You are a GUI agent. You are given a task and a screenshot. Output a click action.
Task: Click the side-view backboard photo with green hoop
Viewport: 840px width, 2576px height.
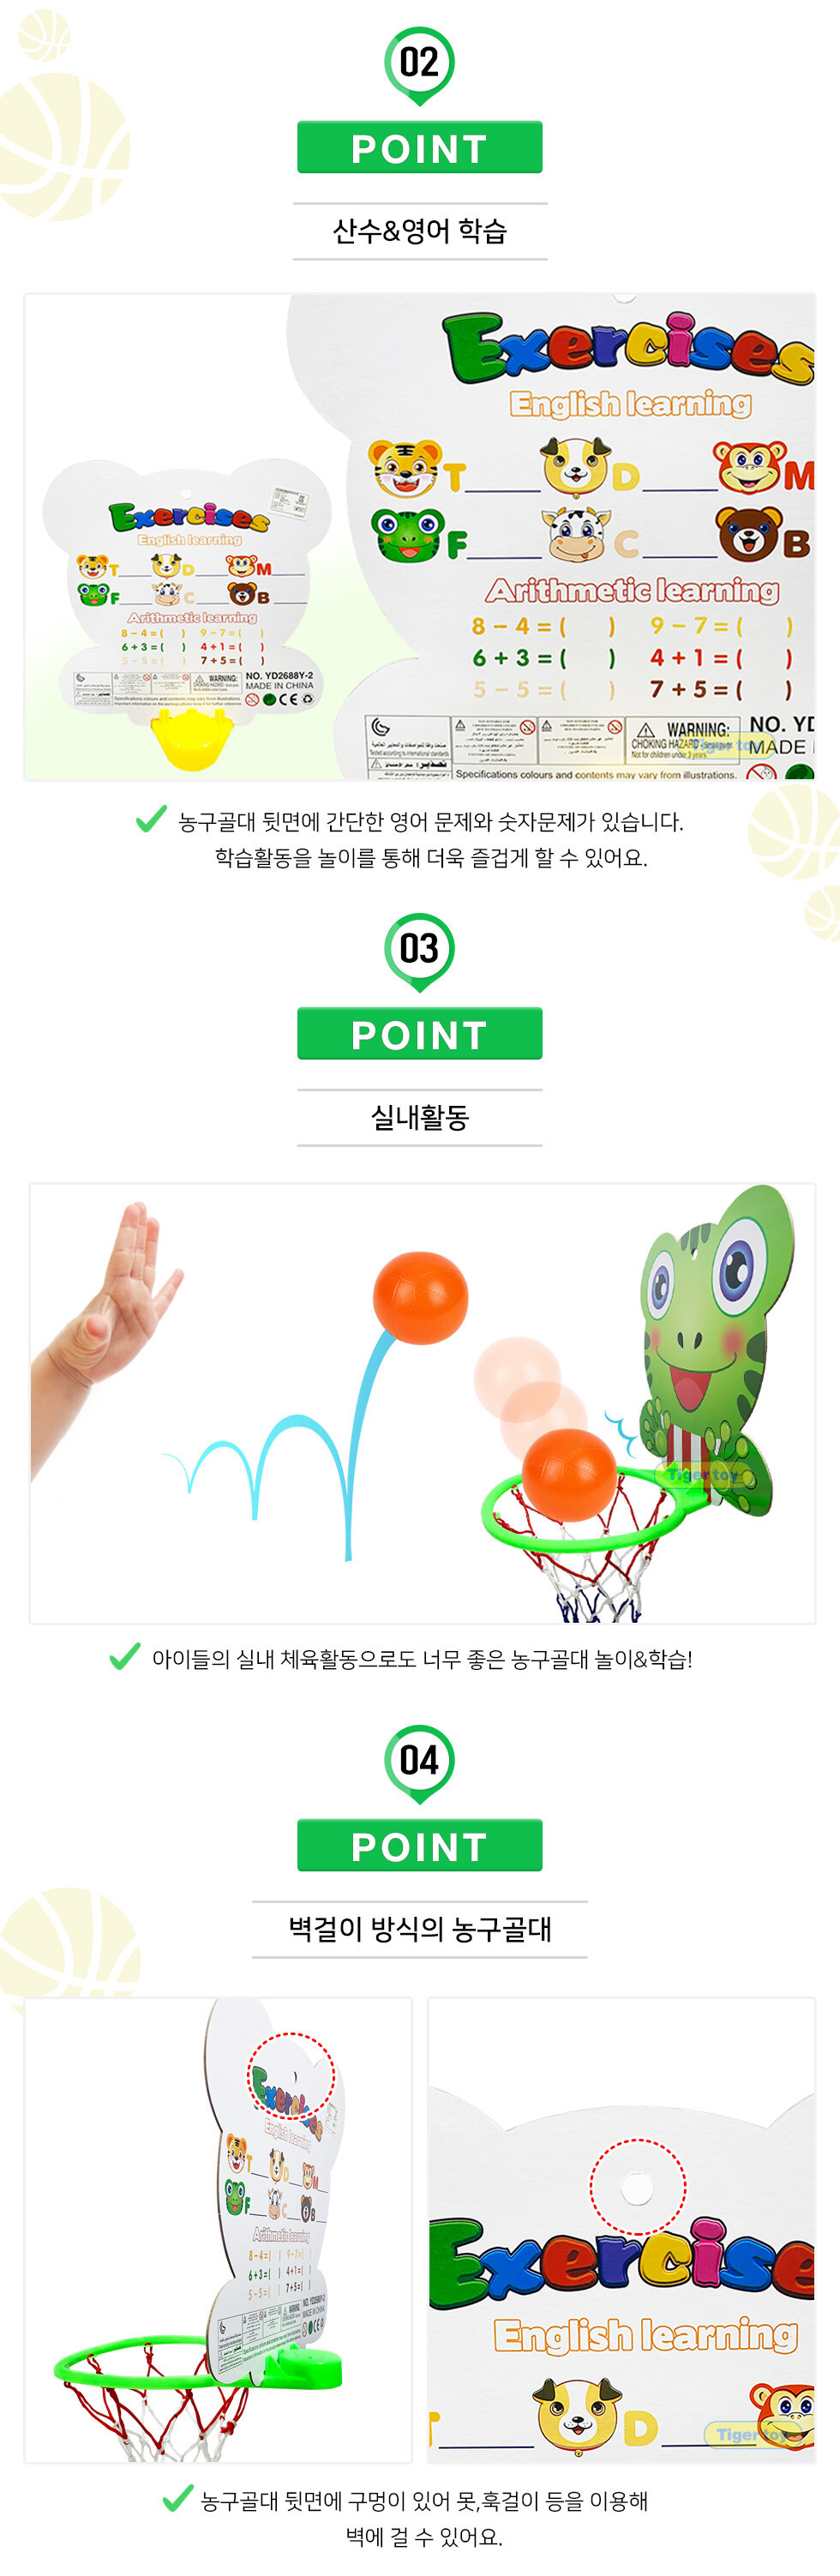pyautogui.click(x=218, y=2230)
